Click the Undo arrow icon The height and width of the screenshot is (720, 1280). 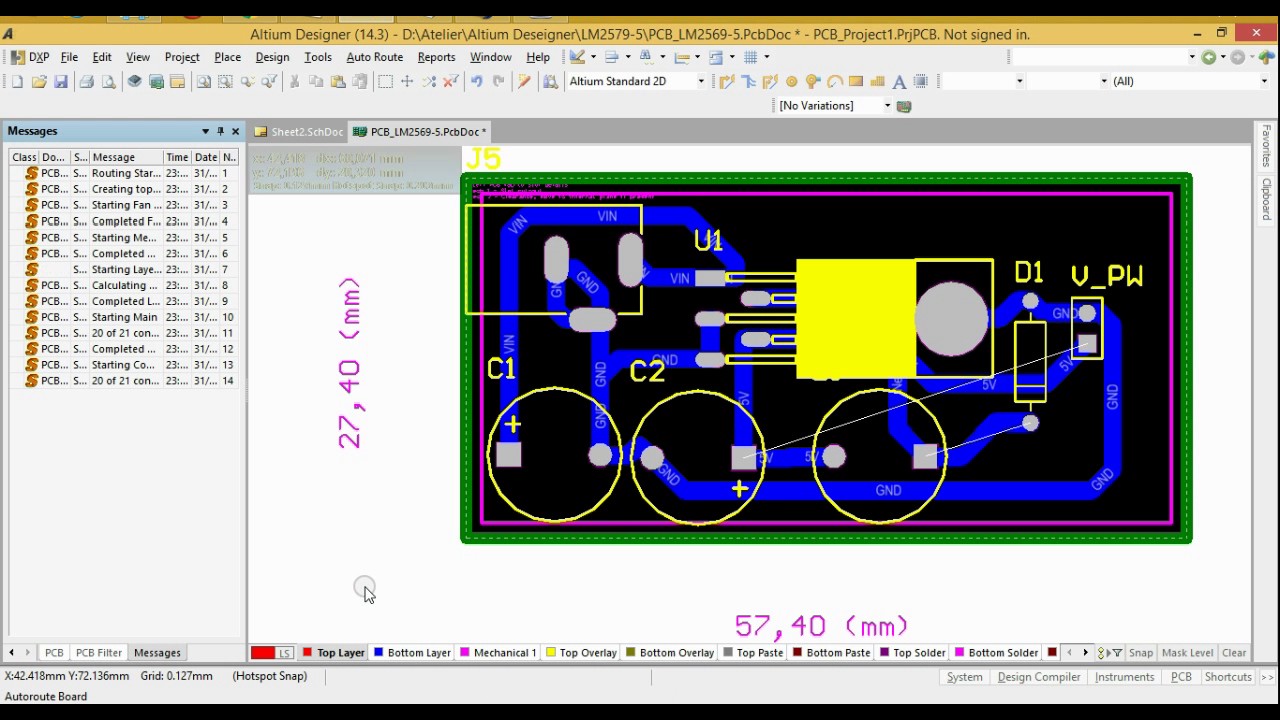click(476, 81)
